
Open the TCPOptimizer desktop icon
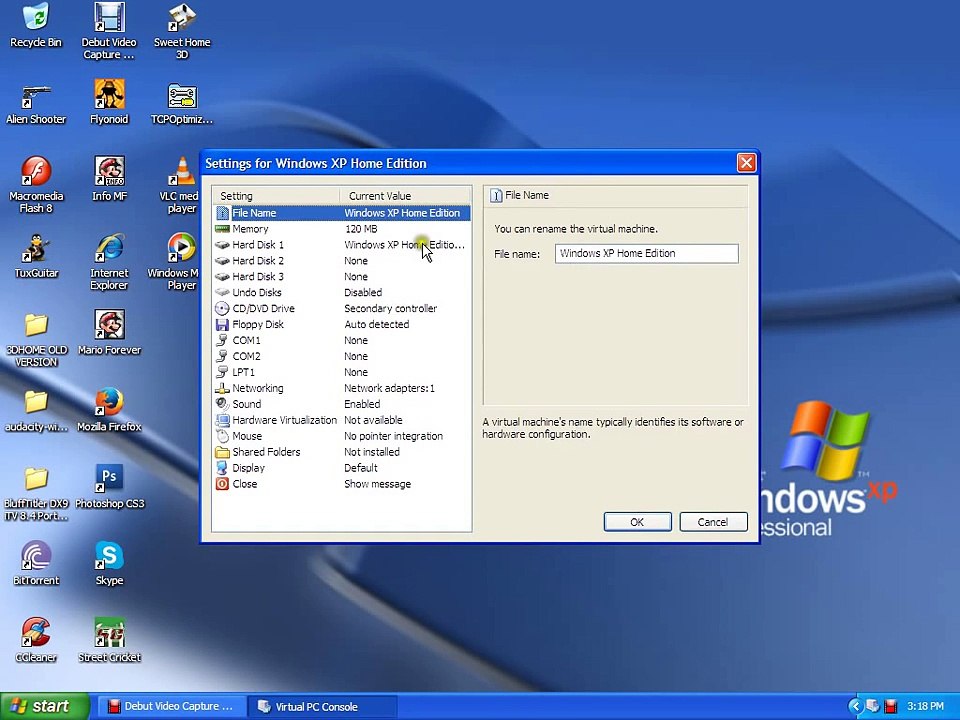coord(182,102)
